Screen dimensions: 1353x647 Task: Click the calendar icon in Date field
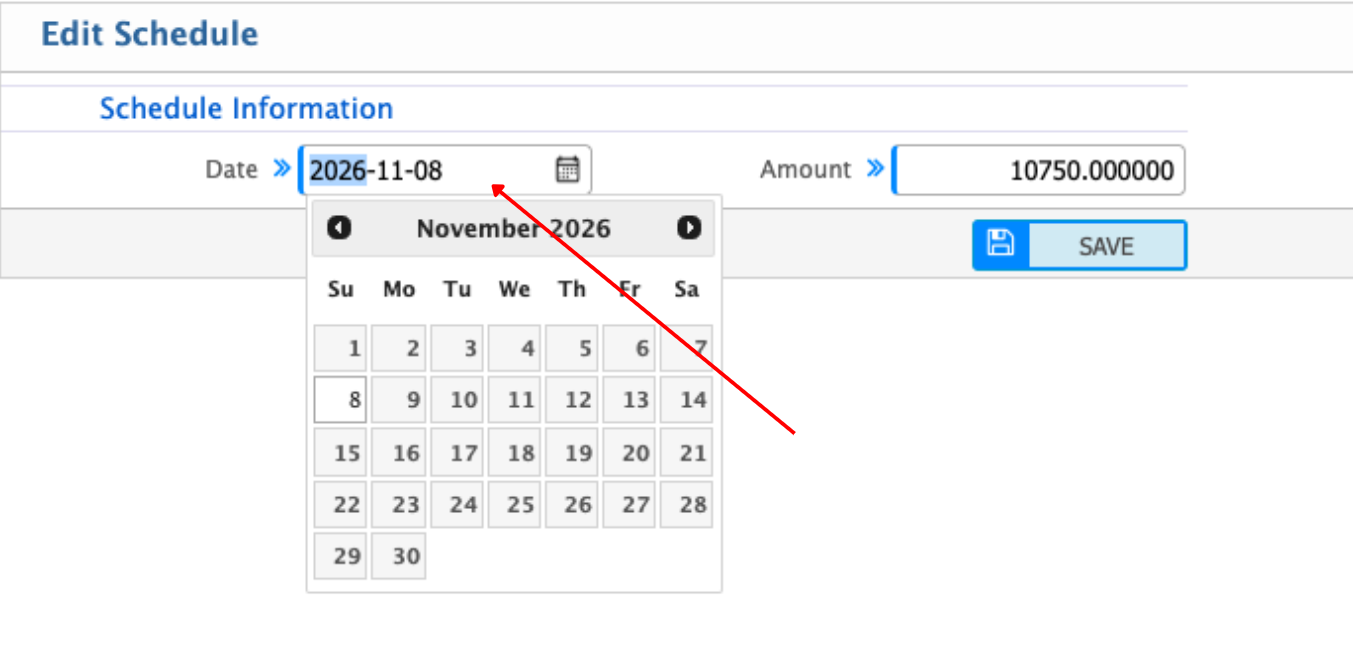coord(567,170)
